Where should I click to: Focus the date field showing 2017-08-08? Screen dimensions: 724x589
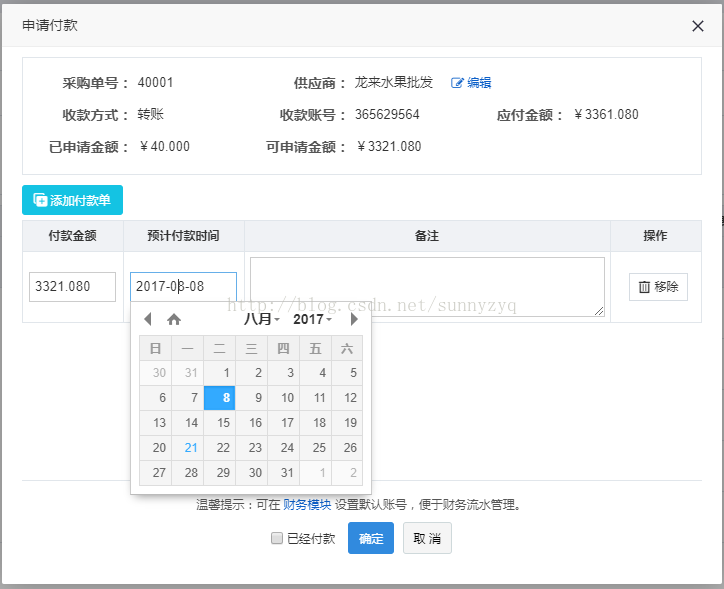click(x=183, y=287)
